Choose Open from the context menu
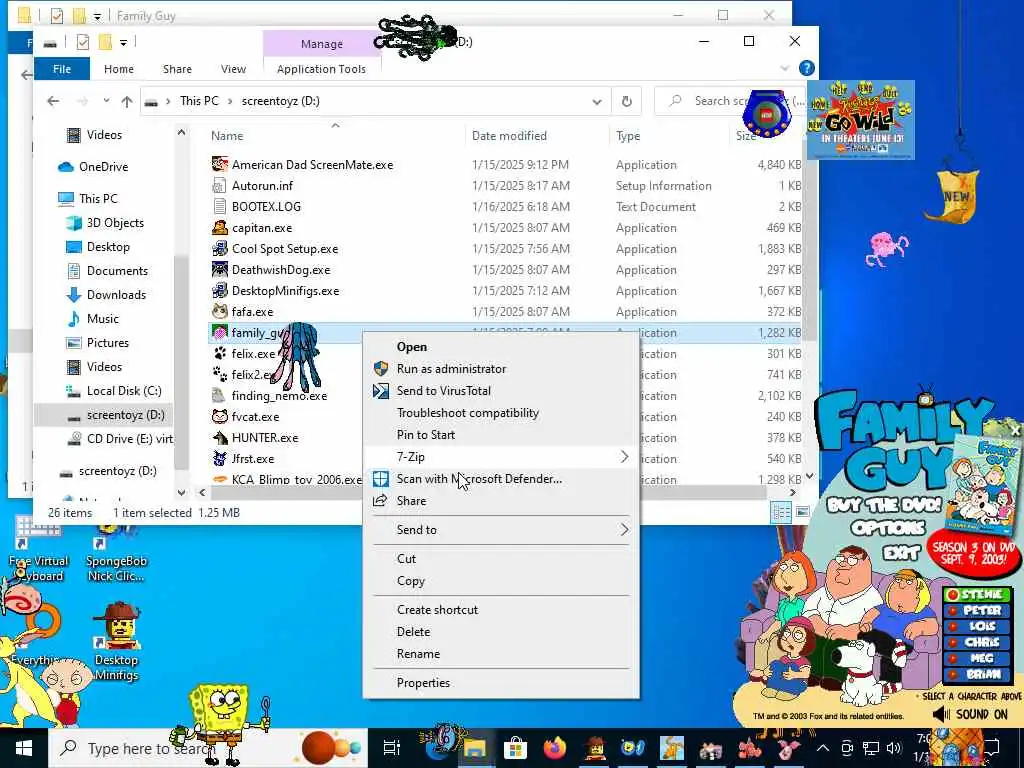The width and height of the screenshot is (1024, 768). click(x=411, y=347)
